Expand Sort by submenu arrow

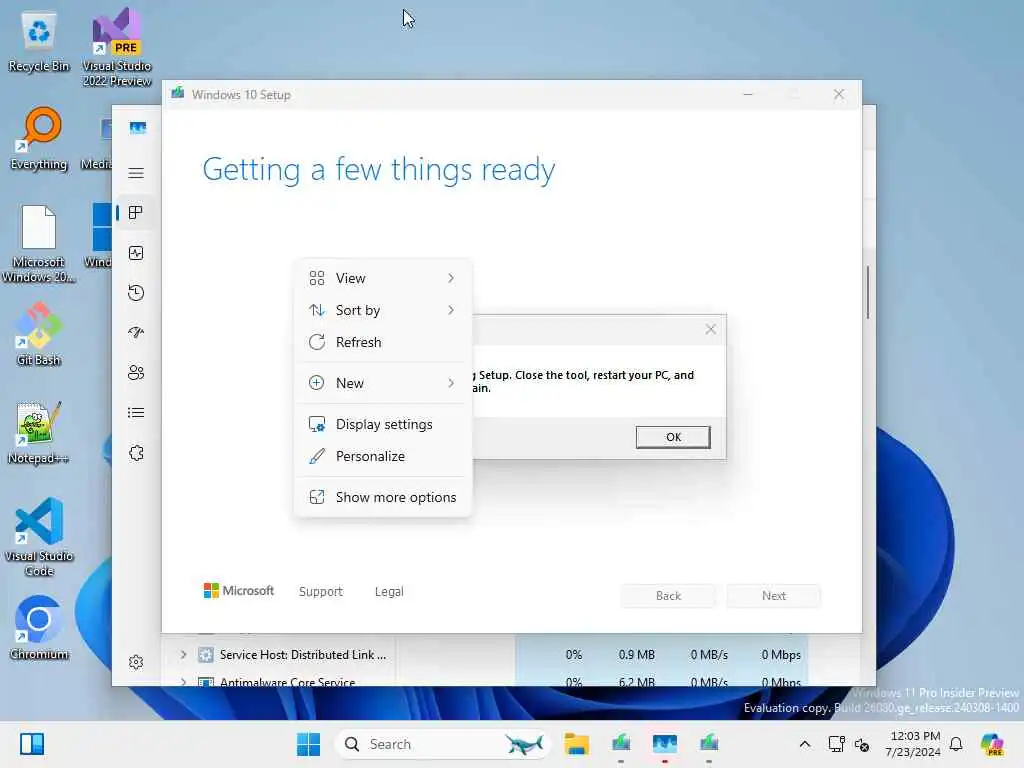[451, 310]
